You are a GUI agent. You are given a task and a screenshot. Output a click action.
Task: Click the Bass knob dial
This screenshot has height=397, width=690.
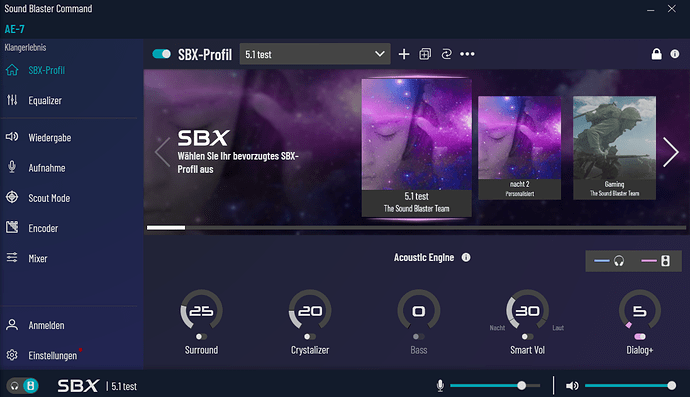coord(418,310)
